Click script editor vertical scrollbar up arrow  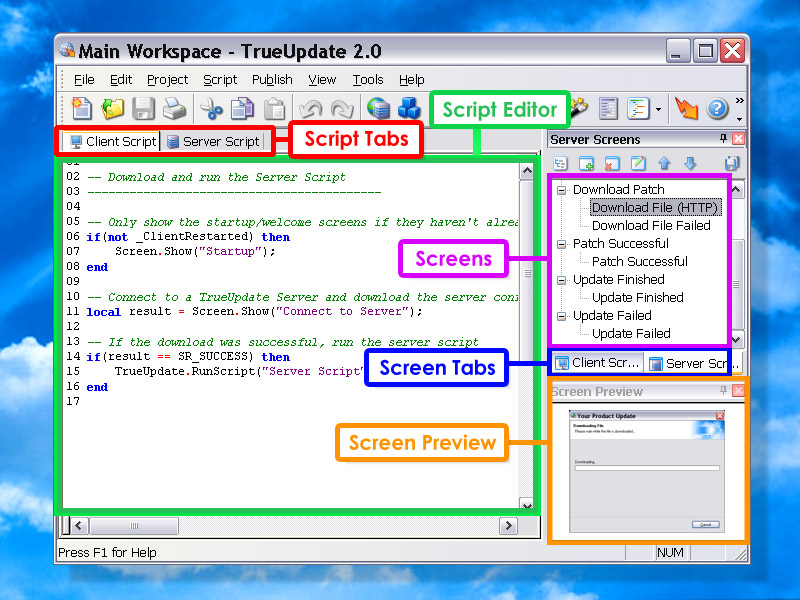pos(527,171)
